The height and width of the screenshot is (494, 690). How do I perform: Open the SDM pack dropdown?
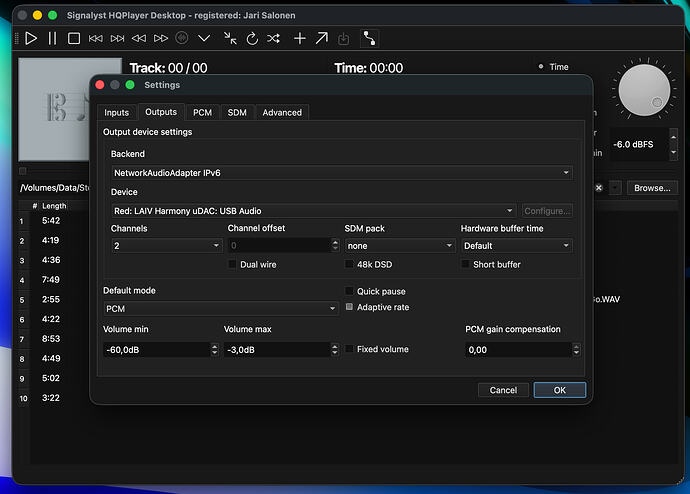pos(400,246)
